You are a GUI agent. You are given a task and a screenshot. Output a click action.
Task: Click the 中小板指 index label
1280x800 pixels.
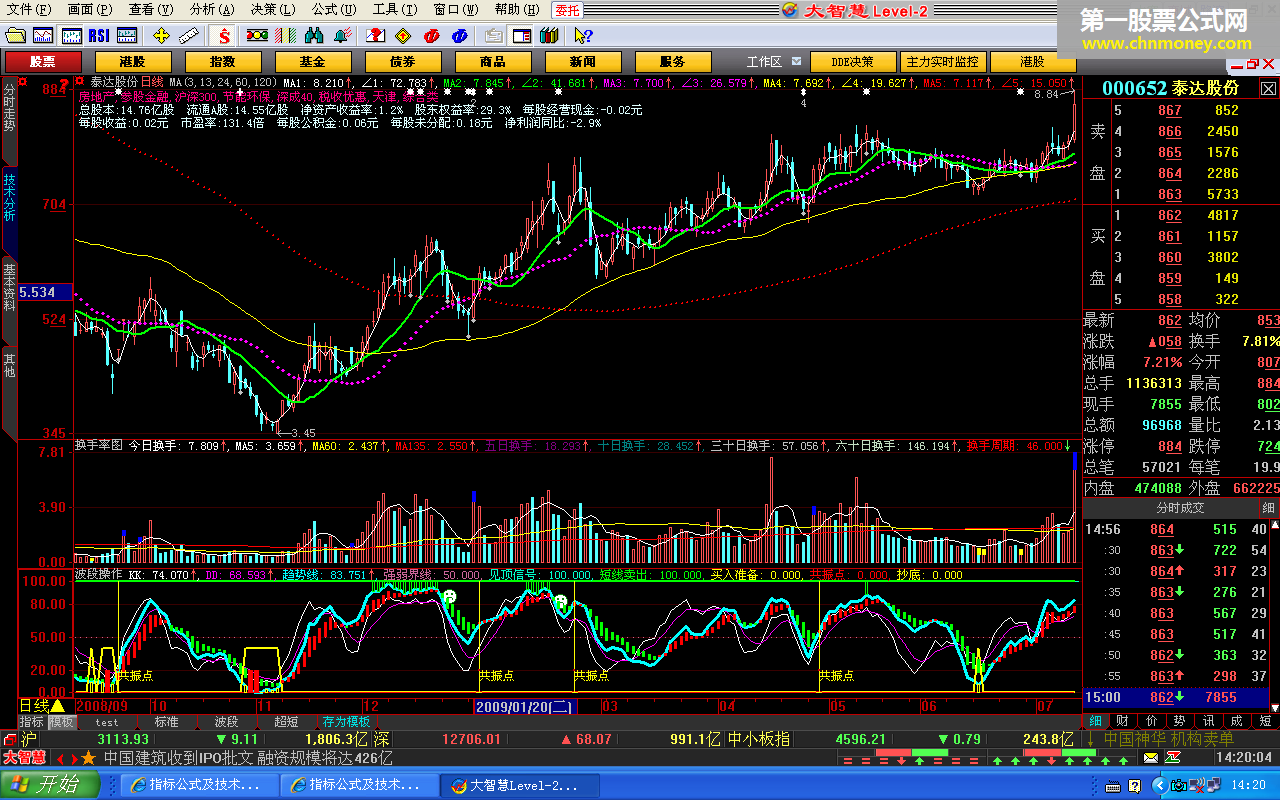click(x=759, y=739)
